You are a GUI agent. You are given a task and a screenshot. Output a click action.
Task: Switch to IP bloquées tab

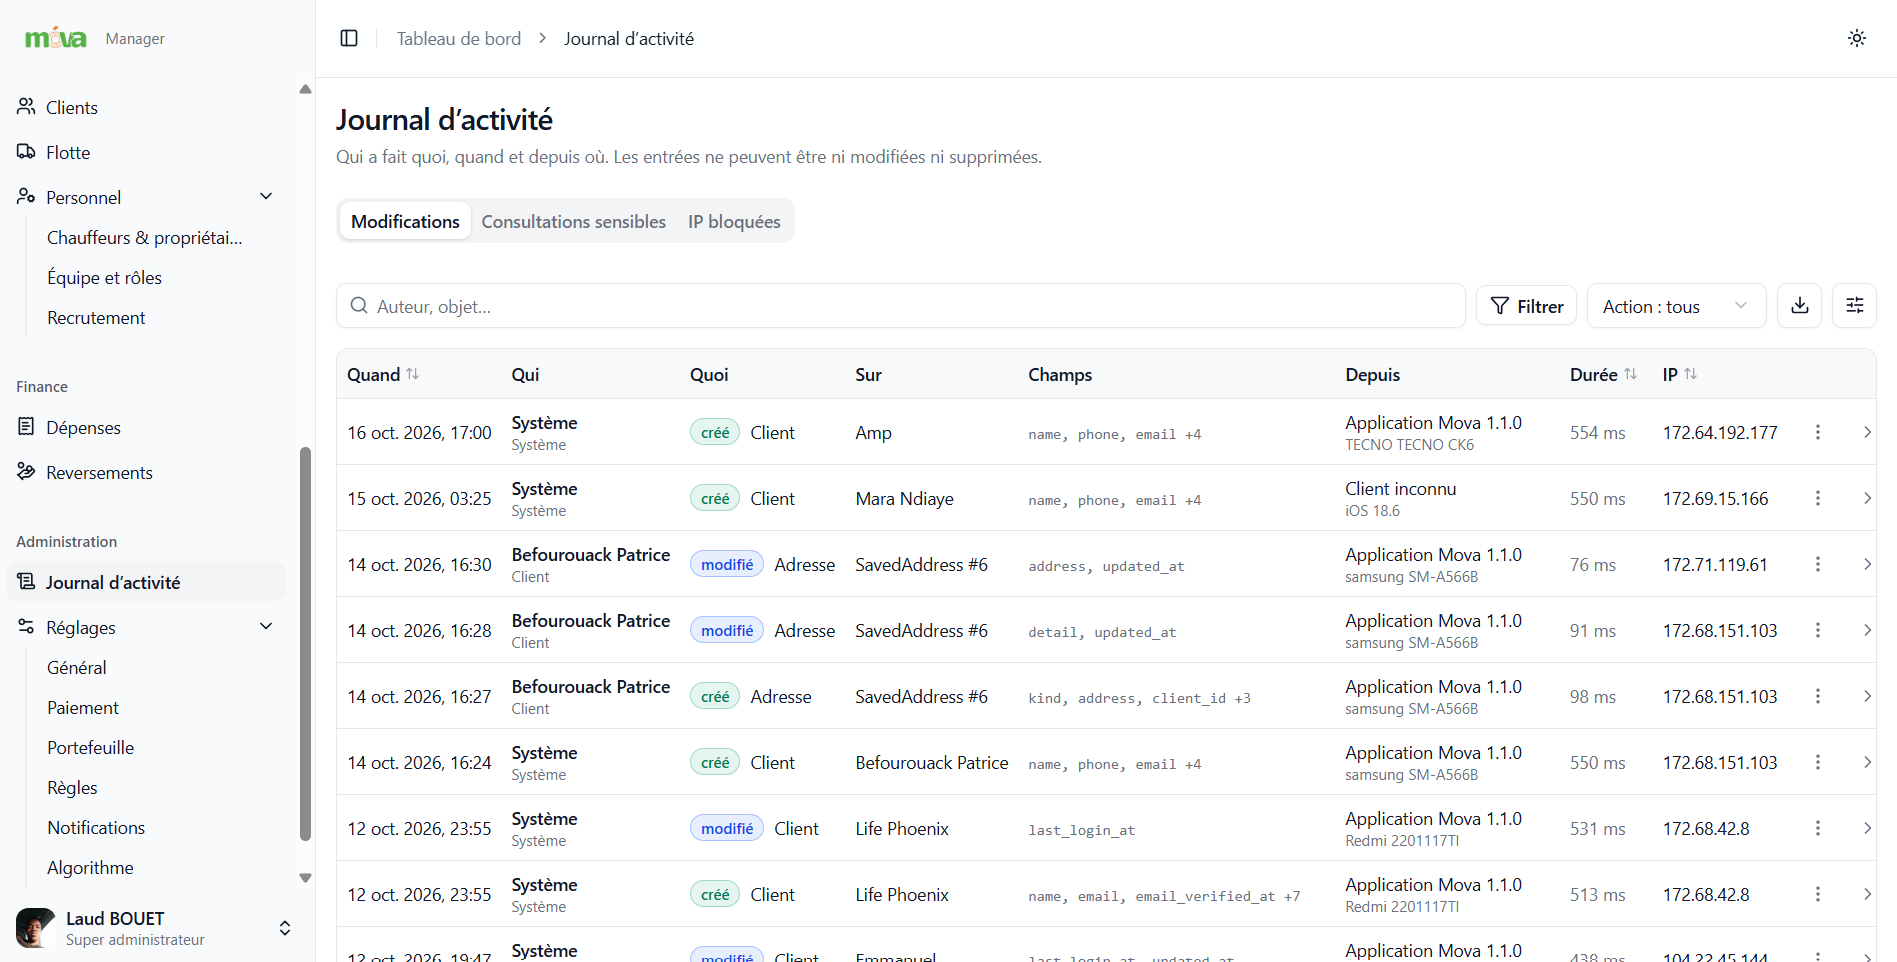coord(734,221)
